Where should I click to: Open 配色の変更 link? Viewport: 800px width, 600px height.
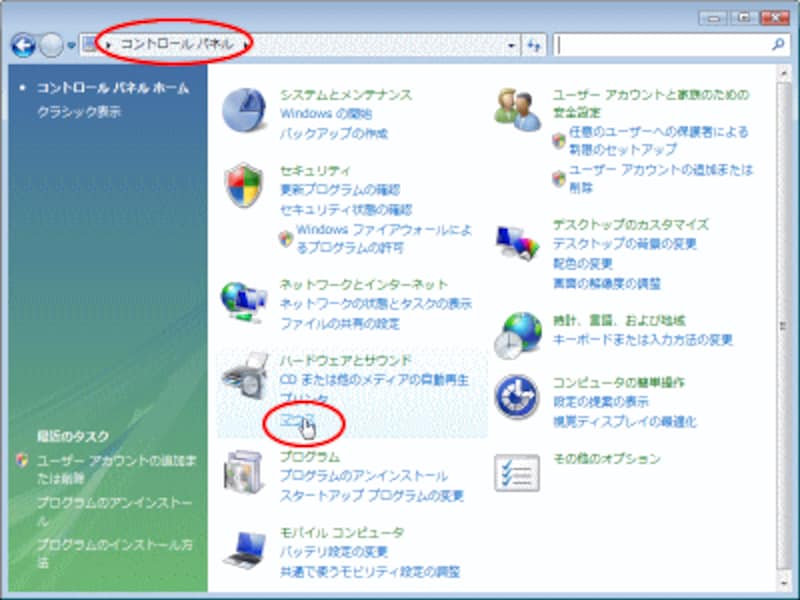[x=583, y=264]
